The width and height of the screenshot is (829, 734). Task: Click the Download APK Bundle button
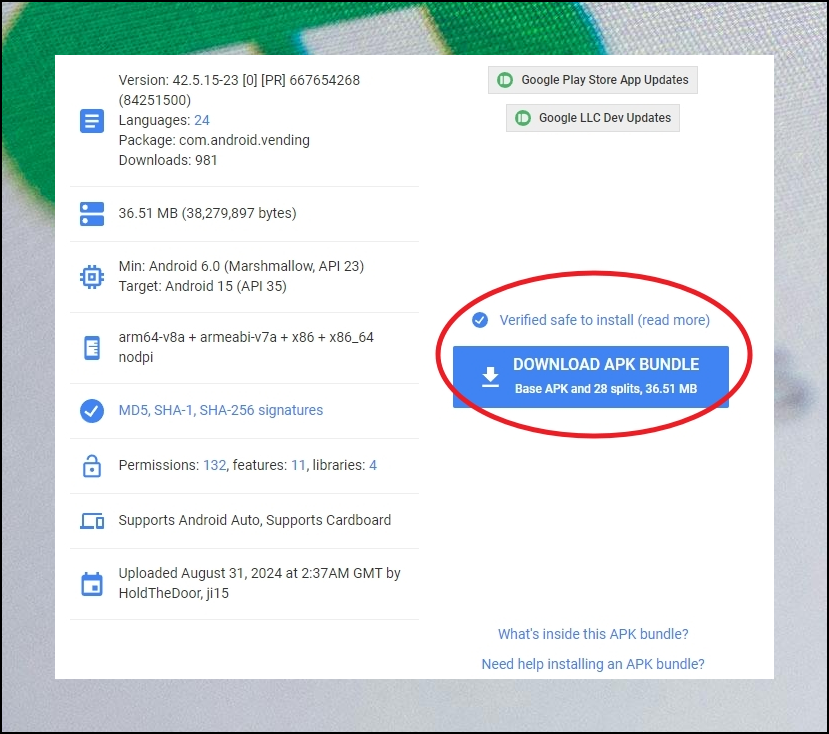click(591, 377)
